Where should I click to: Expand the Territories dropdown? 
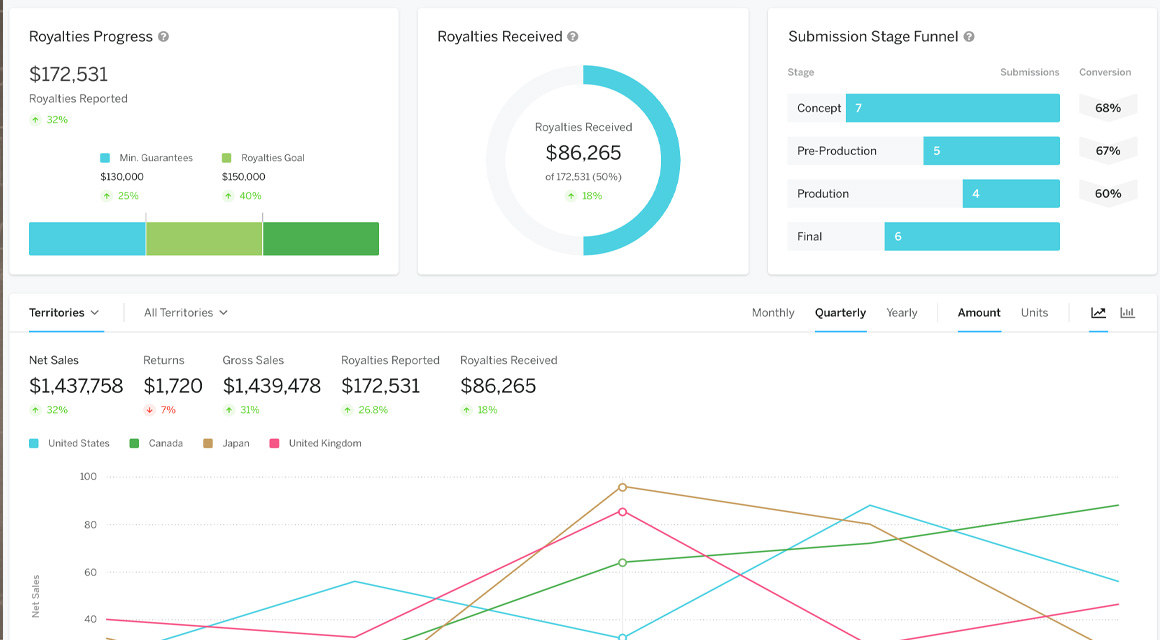[64, 313]
